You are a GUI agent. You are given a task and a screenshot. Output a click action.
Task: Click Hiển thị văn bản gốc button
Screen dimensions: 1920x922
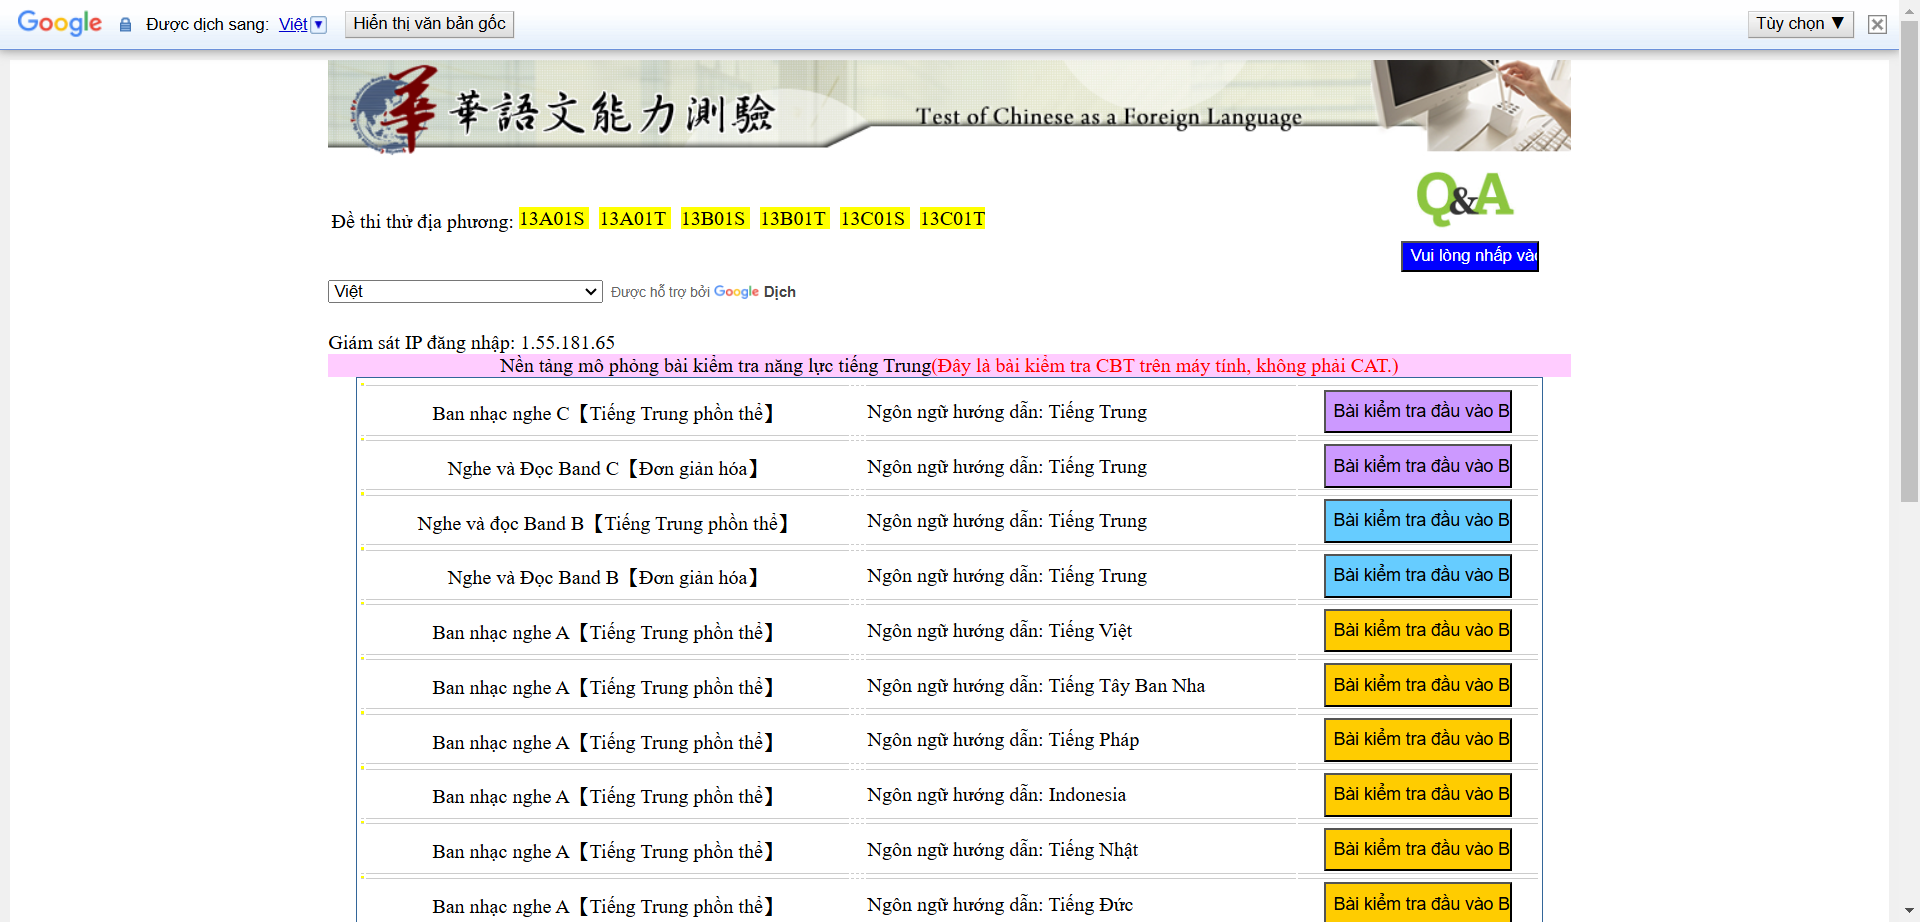pyautogui.click(x=429, y=24)
